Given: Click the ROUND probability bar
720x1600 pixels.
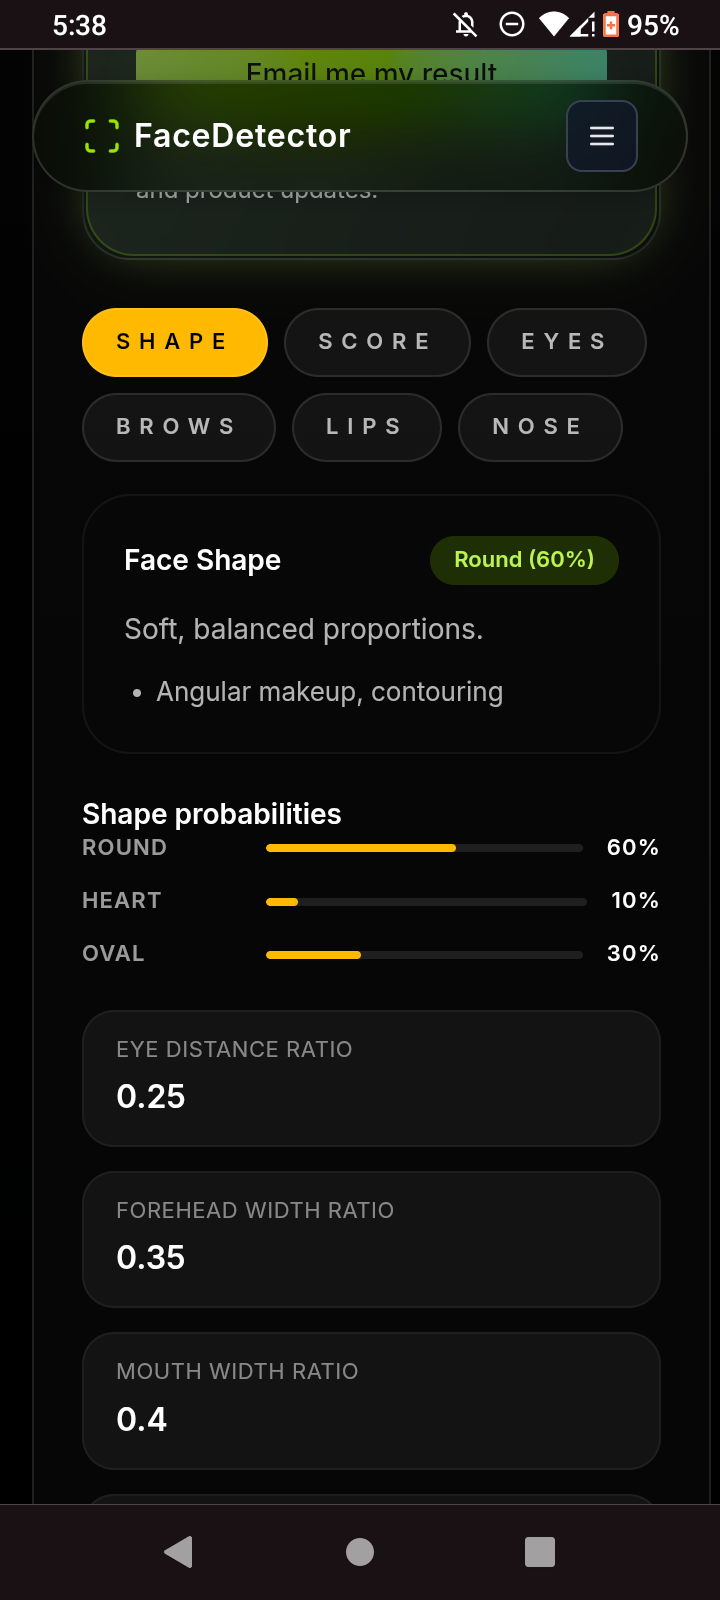Looking at the screenshot, I should coord(424,848).
